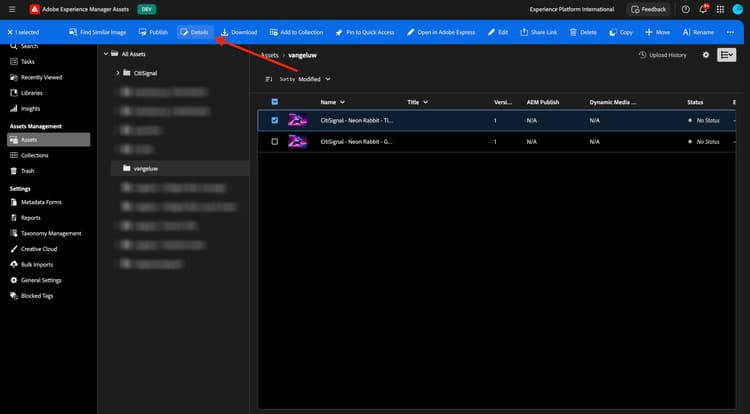Image resolution: width=750 pixels, height=414 pixels.
Task: Select the CitiSignal folder label
Action: (145, 73)
